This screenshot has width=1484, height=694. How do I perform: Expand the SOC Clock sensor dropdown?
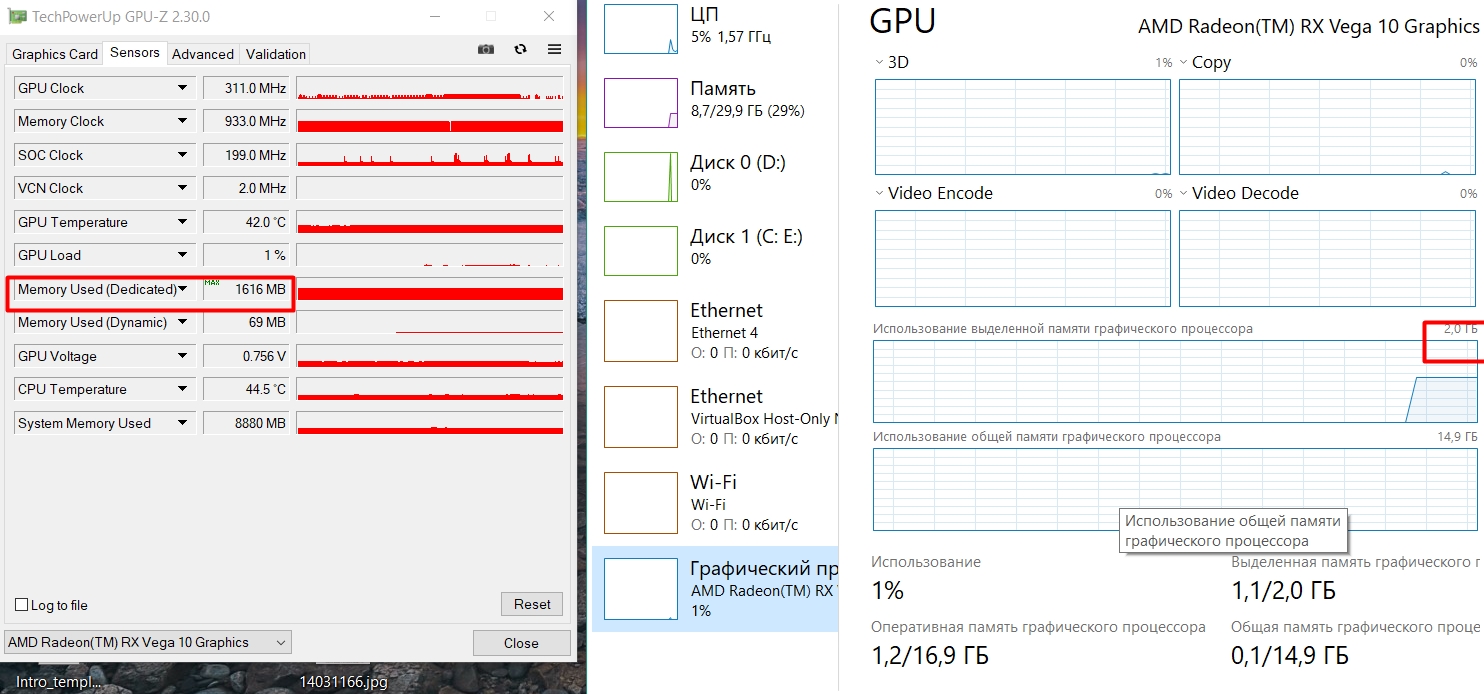182,155
